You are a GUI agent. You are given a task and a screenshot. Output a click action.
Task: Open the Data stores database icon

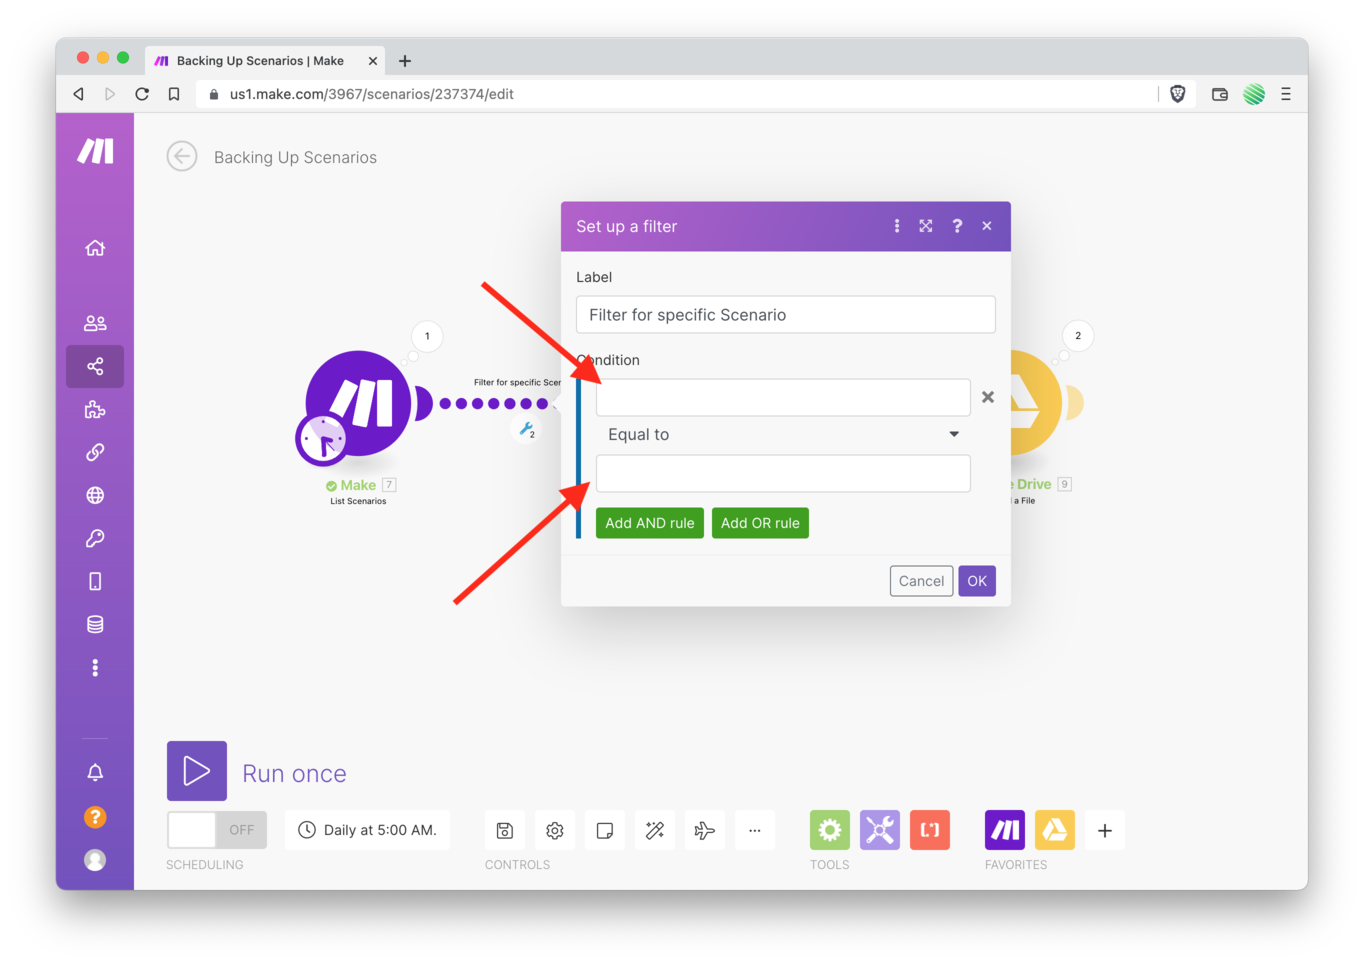(95, 624)
